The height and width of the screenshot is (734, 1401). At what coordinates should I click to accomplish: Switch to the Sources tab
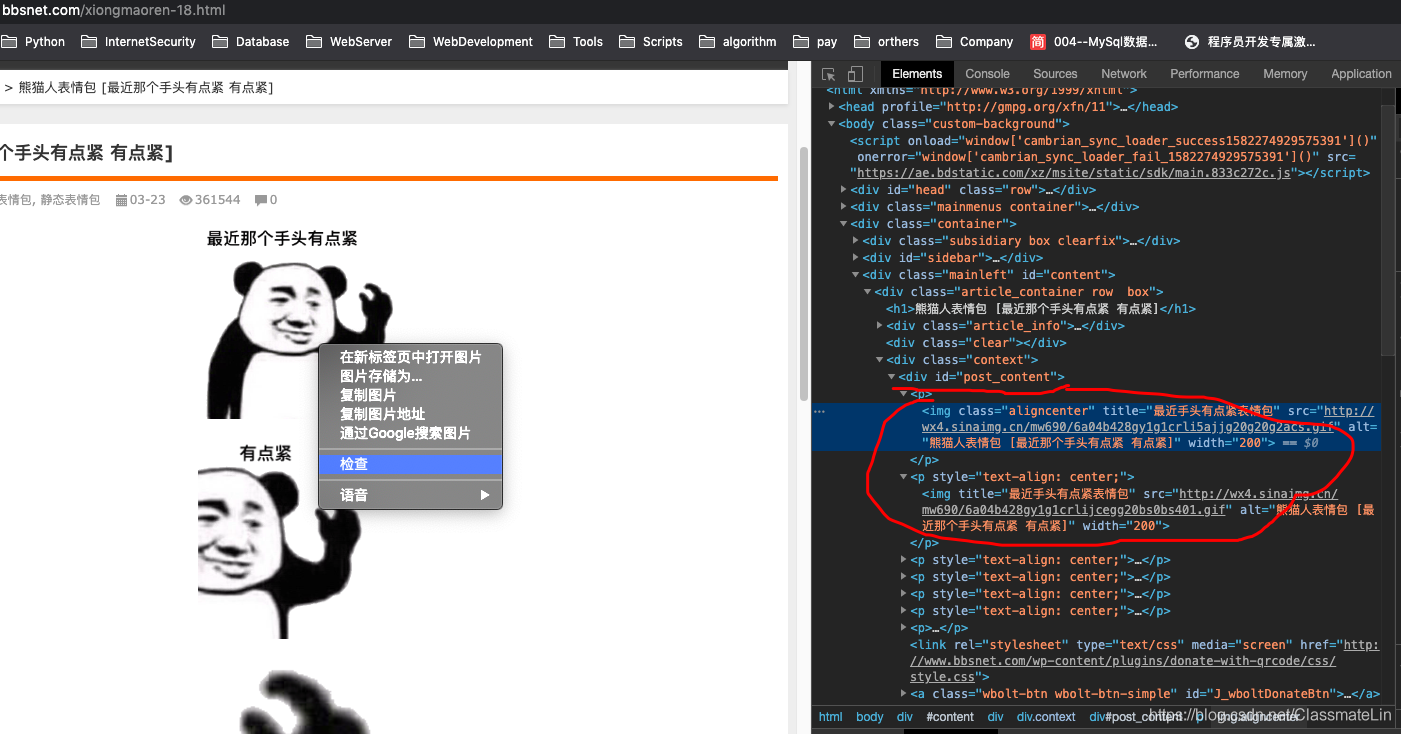[1055, 74]
